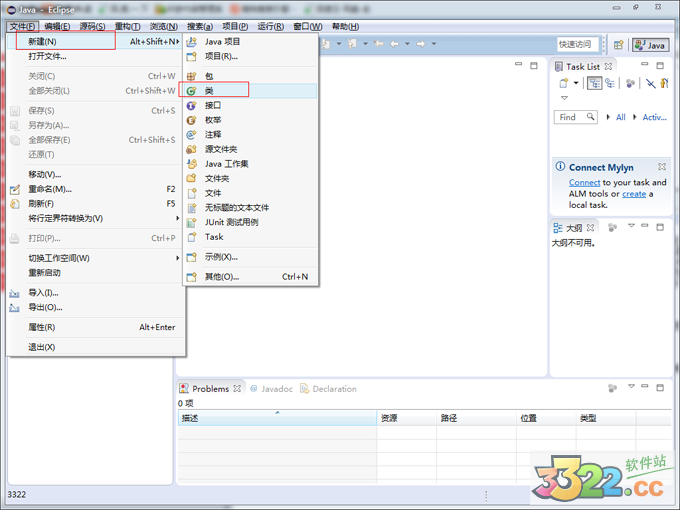Toggle Categorized view in Task List

point(595,83)
